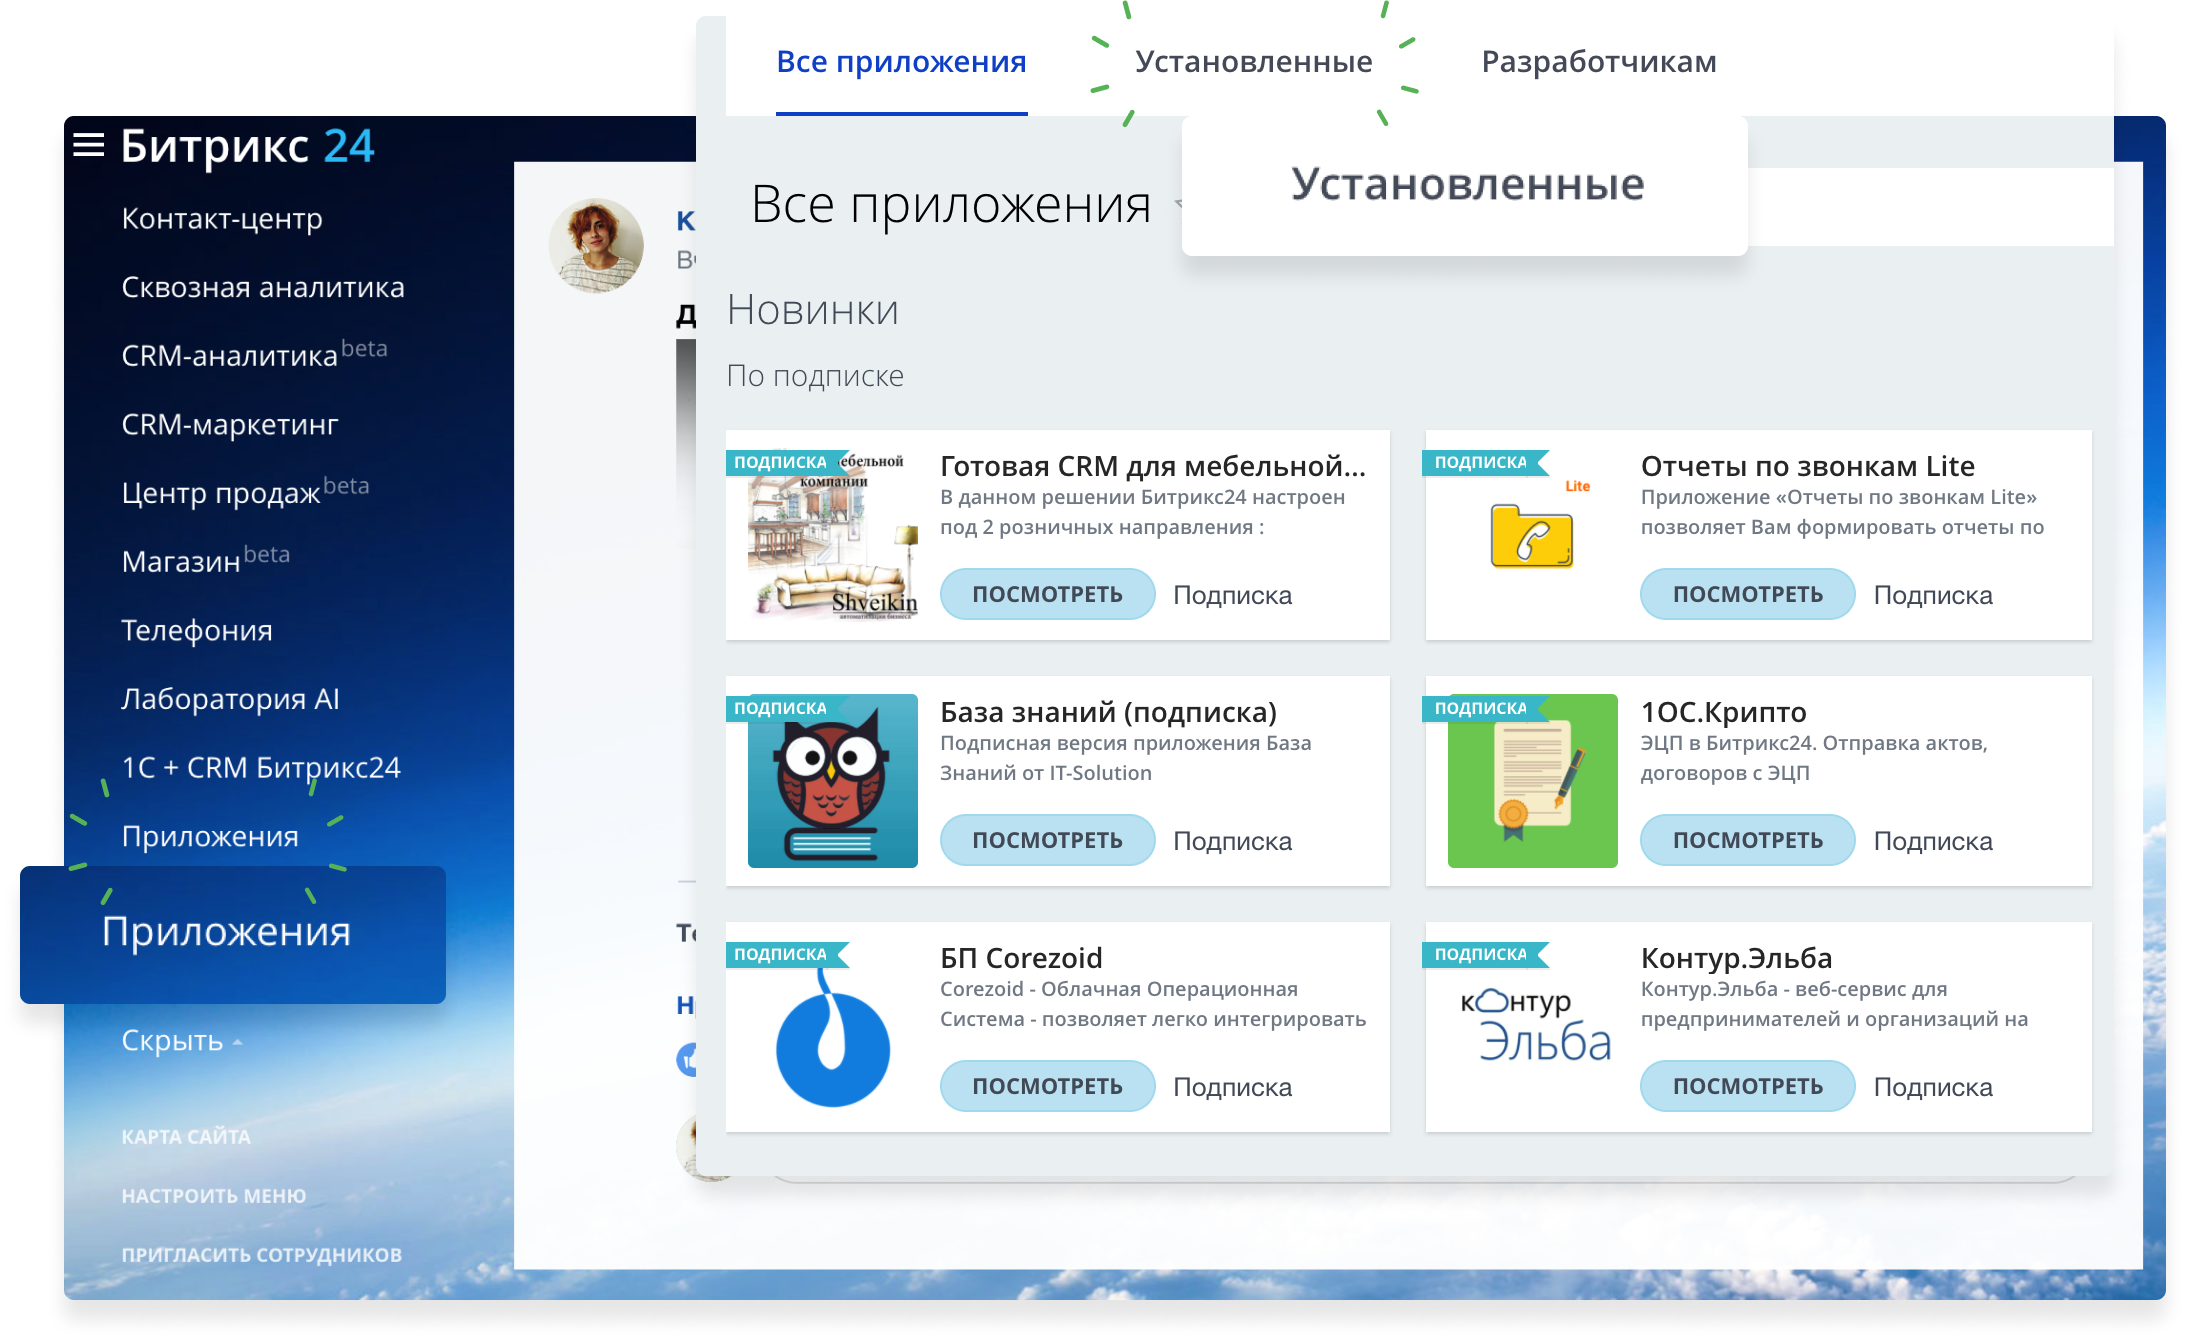
Task: Click the yellow phone folder Lite icon
Action: 1533,535
